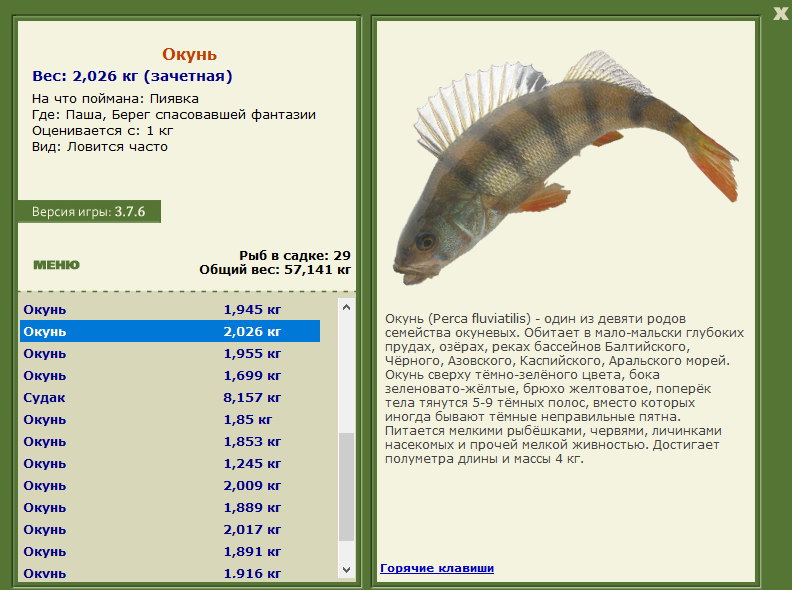Click the Вес: 2,026 кг (зачетная) text
This screenshot has width=792, height=590.
[x=132, y=76]
